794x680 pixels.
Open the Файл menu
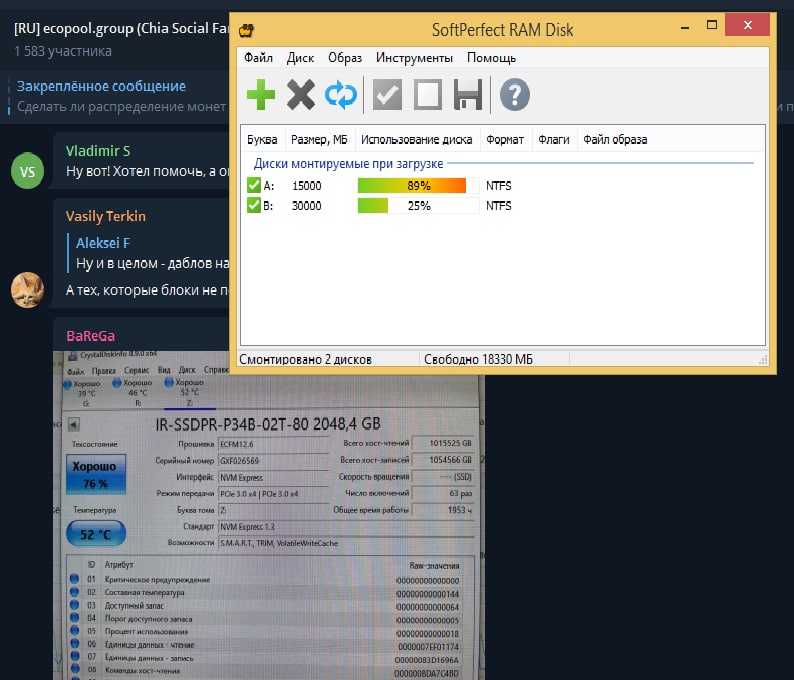(258, 58)
